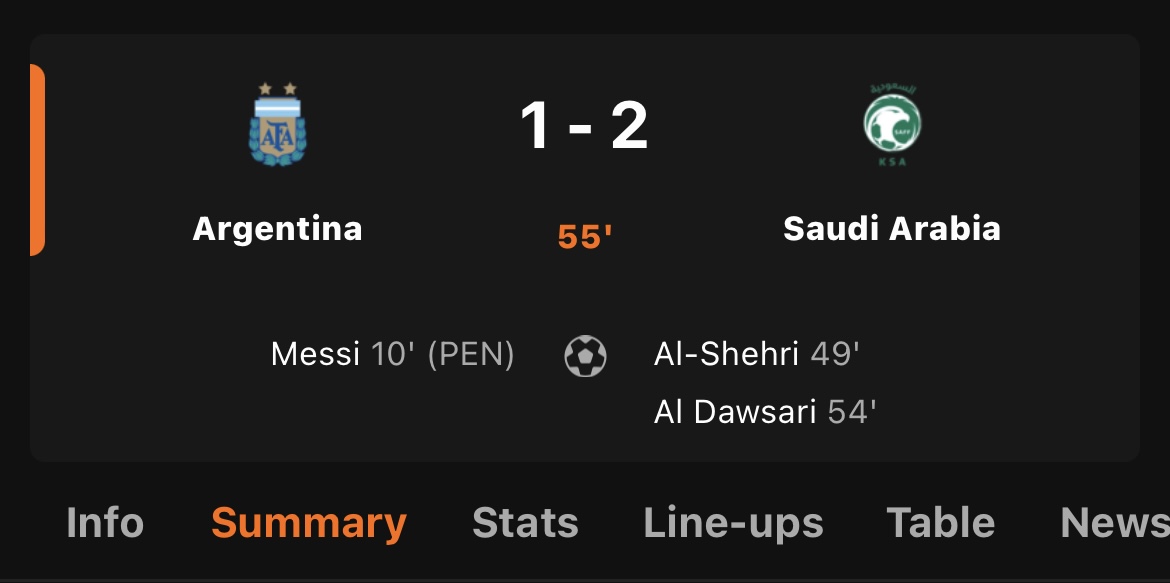Select Al-Shehri's 49' goal entry
The image size is (1170, 583).
[757, 354]
